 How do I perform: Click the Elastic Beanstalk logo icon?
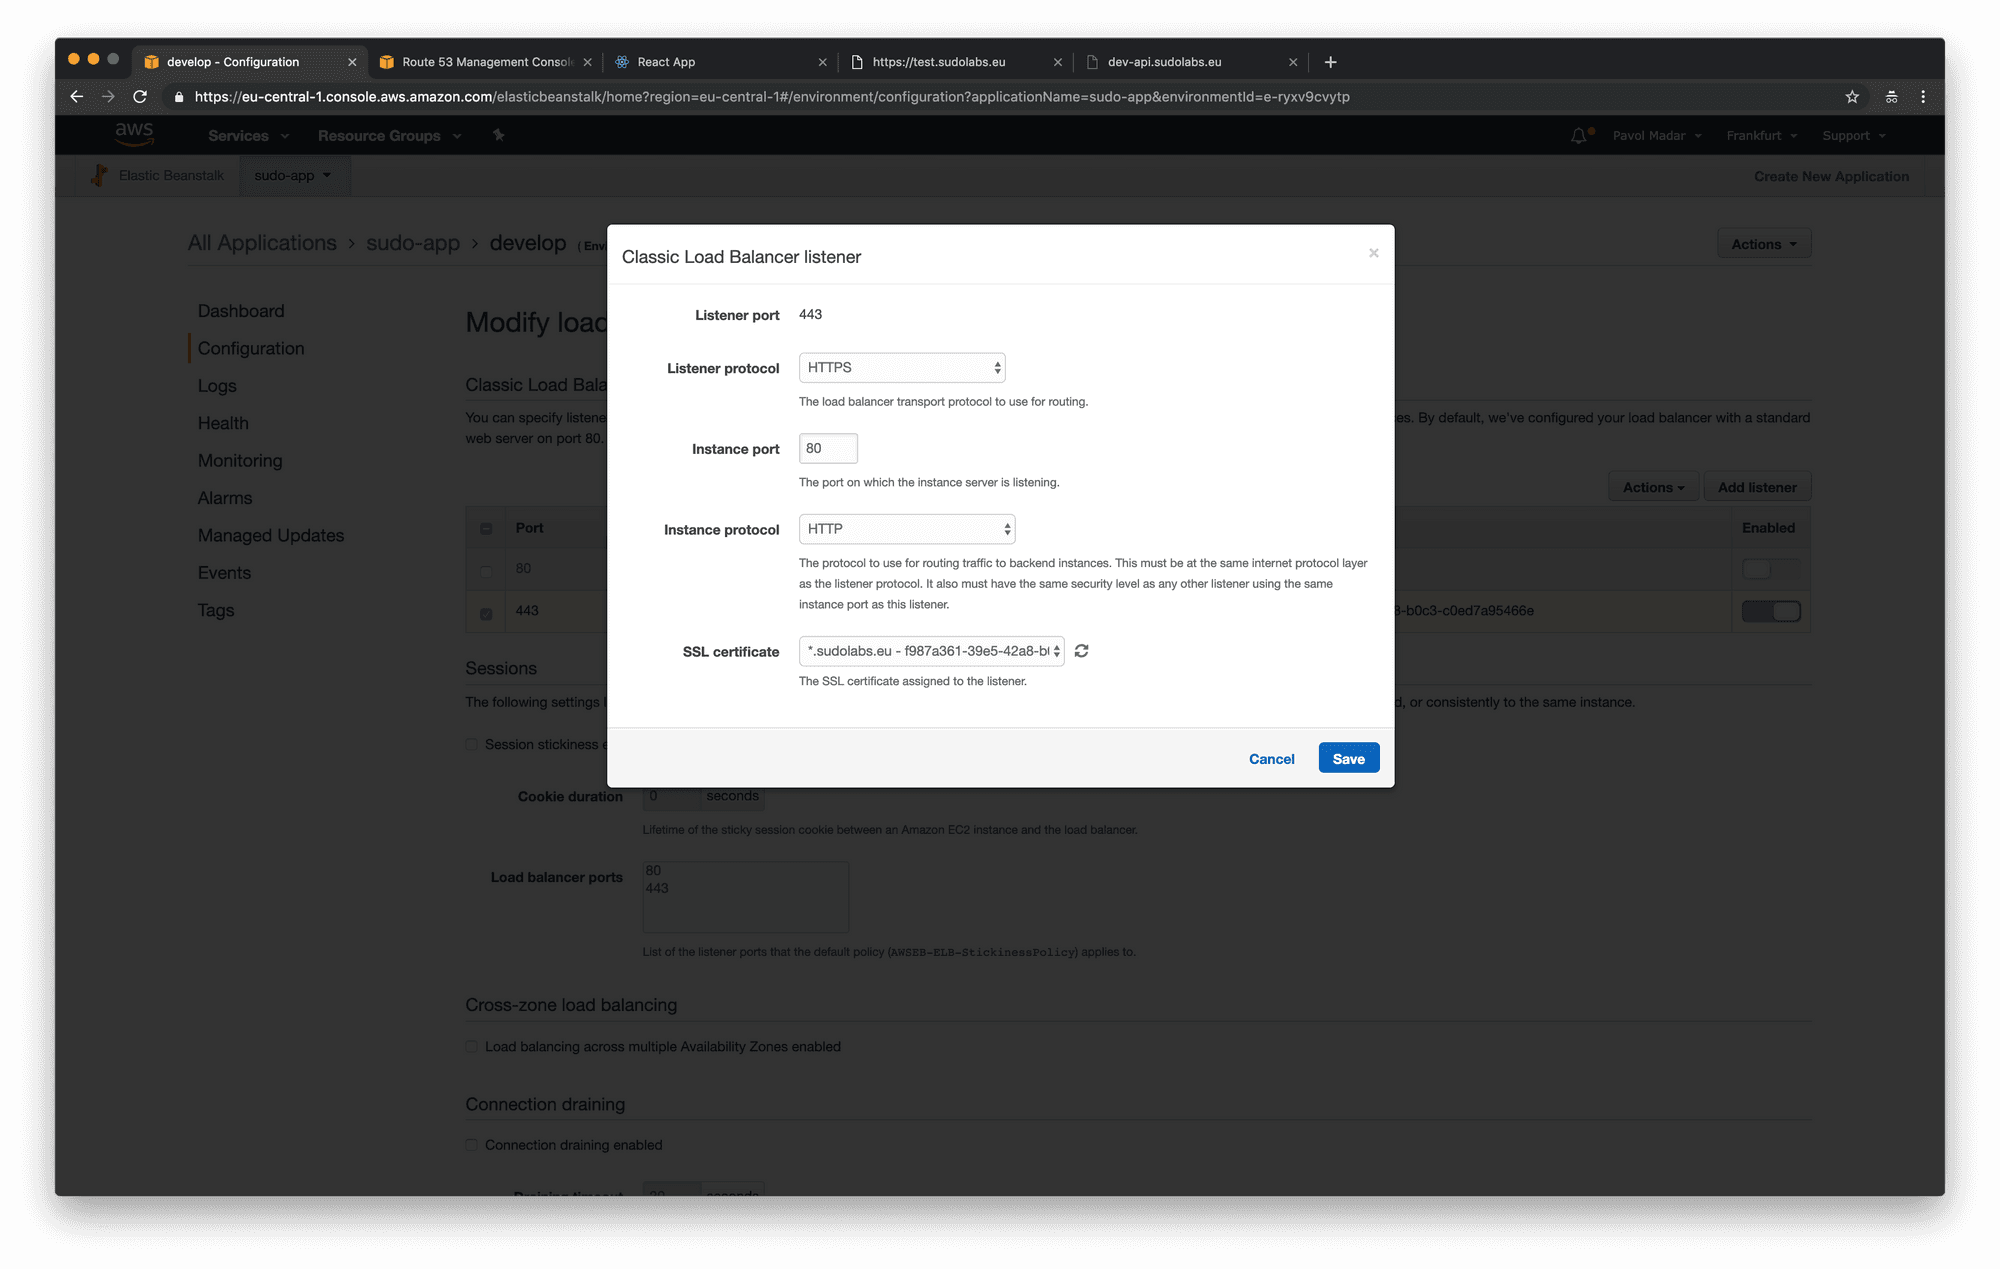pos(99,175)
